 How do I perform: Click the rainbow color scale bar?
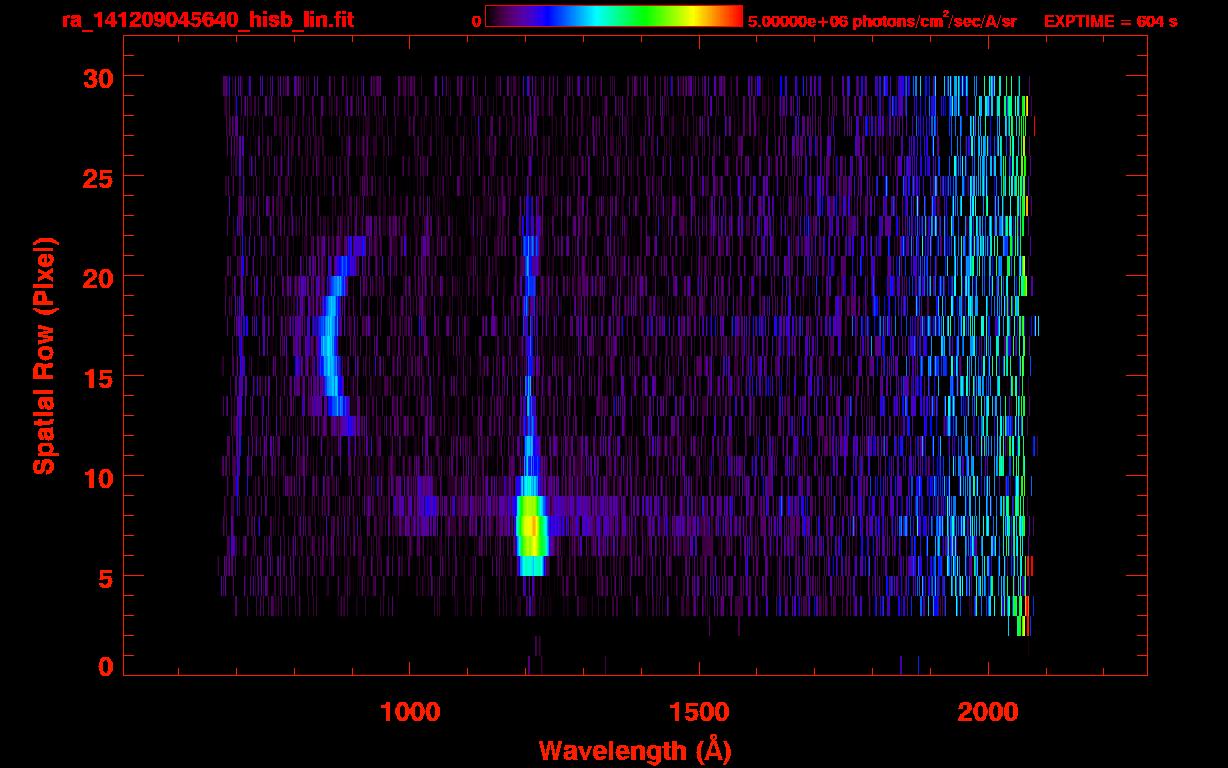614,17
